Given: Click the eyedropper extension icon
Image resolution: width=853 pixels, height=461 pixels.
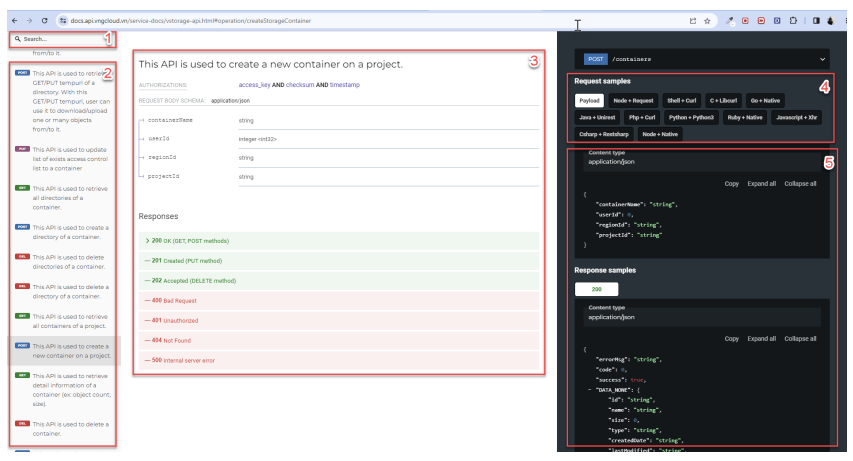Looking at the screenshot, I should tap(730, 20).
